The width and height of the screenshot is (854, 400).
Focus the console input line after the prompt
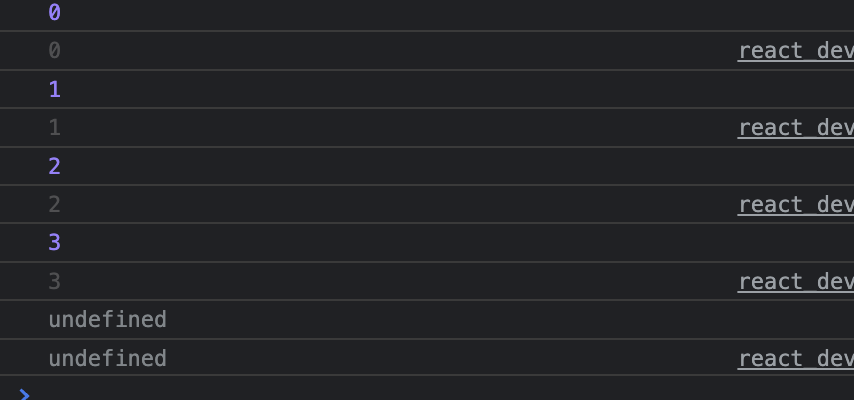coord(400,394)
